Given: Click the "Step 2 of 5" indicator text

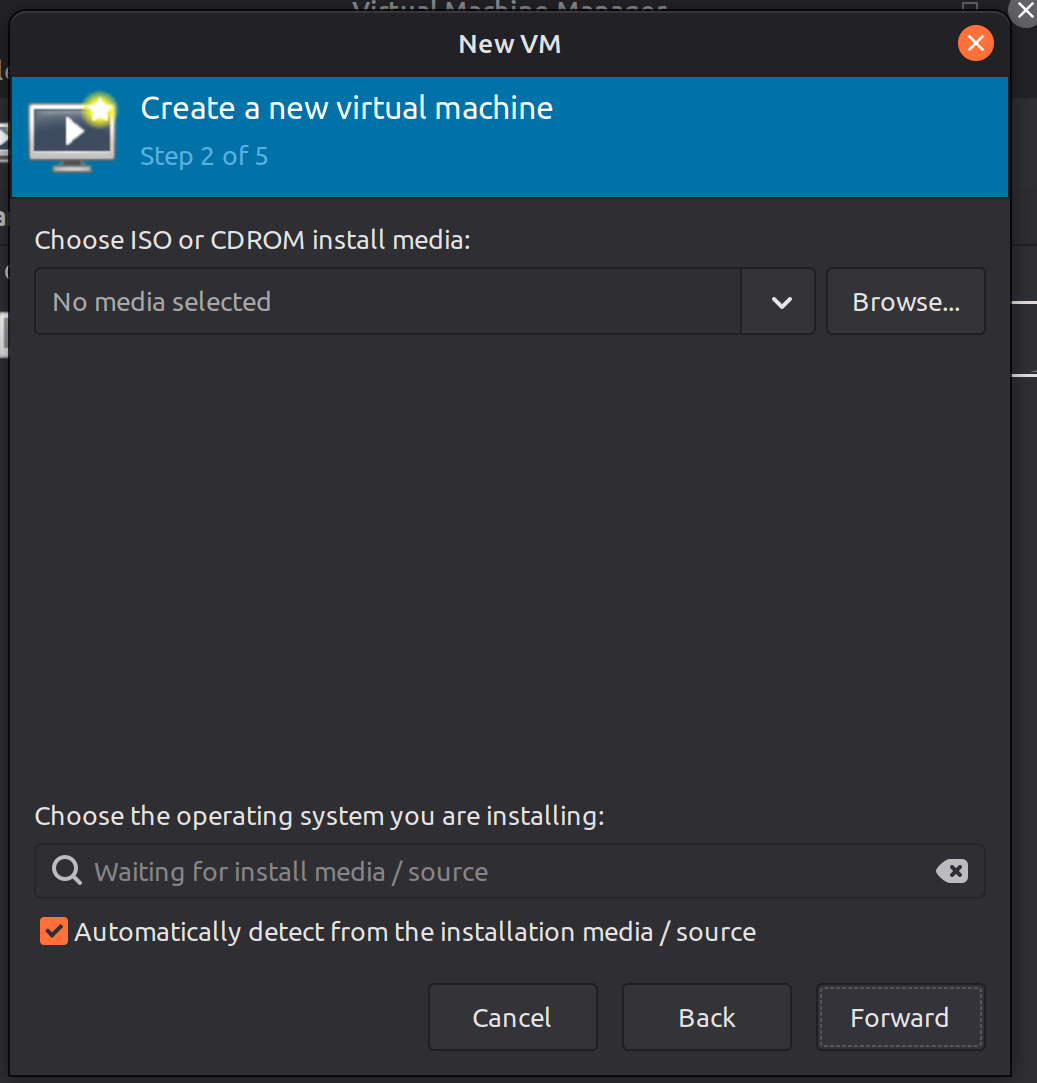Looking at the screenshot, I should (x=204, y=156).
